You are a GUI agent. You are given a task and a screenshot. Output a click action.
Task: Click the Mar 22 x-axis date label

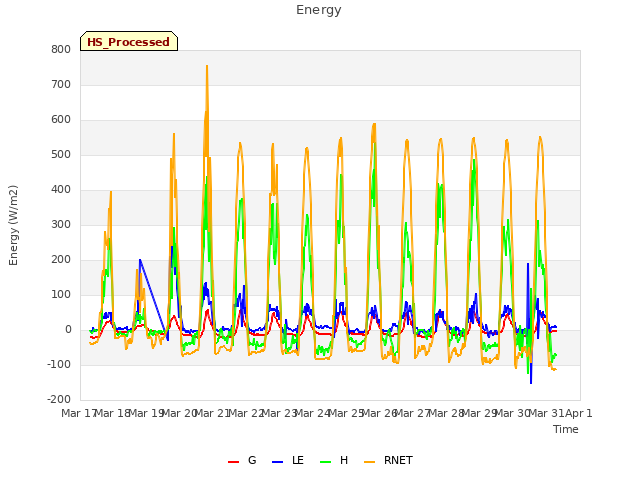(245, 413)
